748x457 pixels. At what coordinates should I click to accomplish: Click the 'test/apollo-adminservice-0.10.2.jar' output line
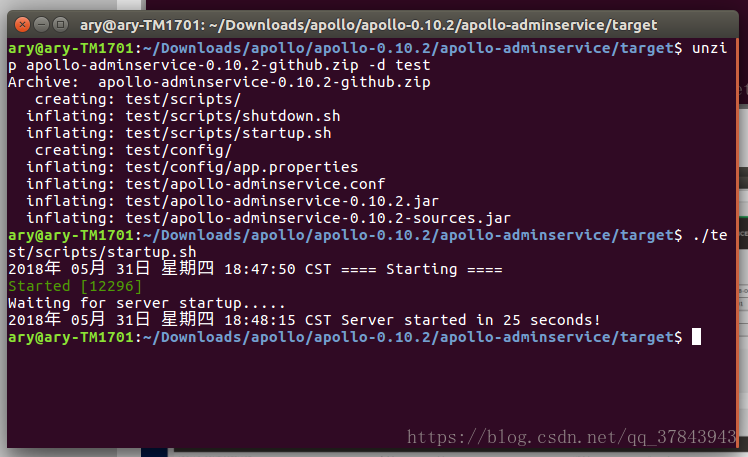point(232,201)
